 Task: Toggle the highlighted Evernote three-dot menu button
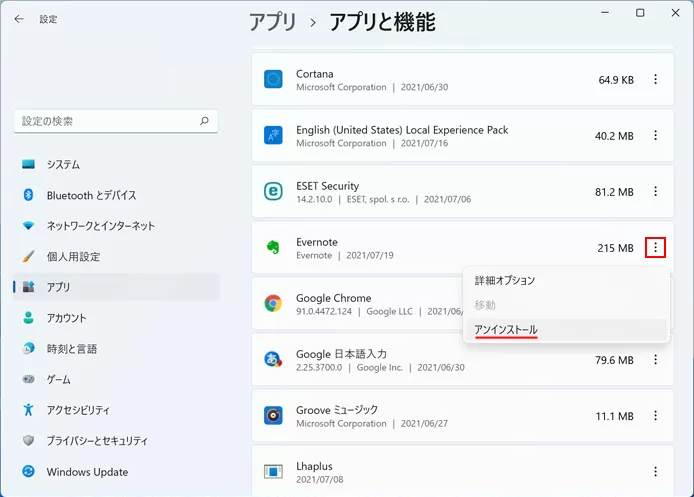(655, 248)
